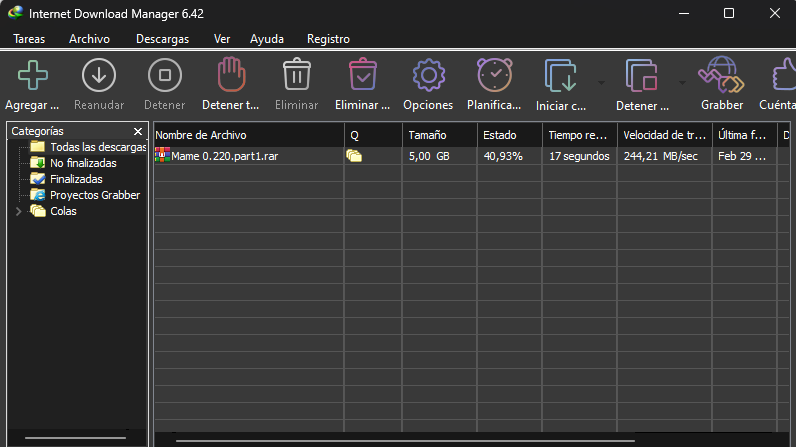This screenshot has height=447, width=796.
Task: Expand the Colas tree node
Action: (x=17, y=211)
